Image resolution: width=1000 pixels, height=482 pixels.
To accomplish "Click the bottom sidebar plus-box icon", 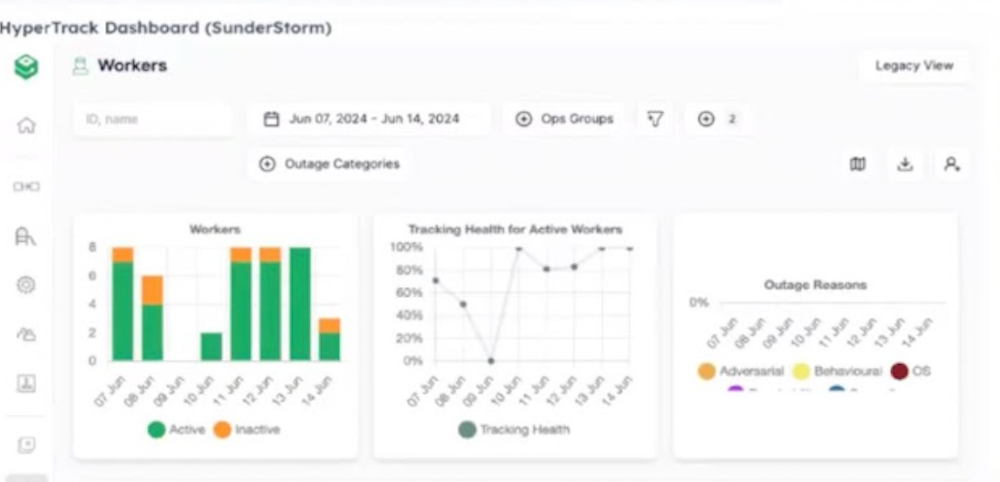I will [x=26, y=445].
